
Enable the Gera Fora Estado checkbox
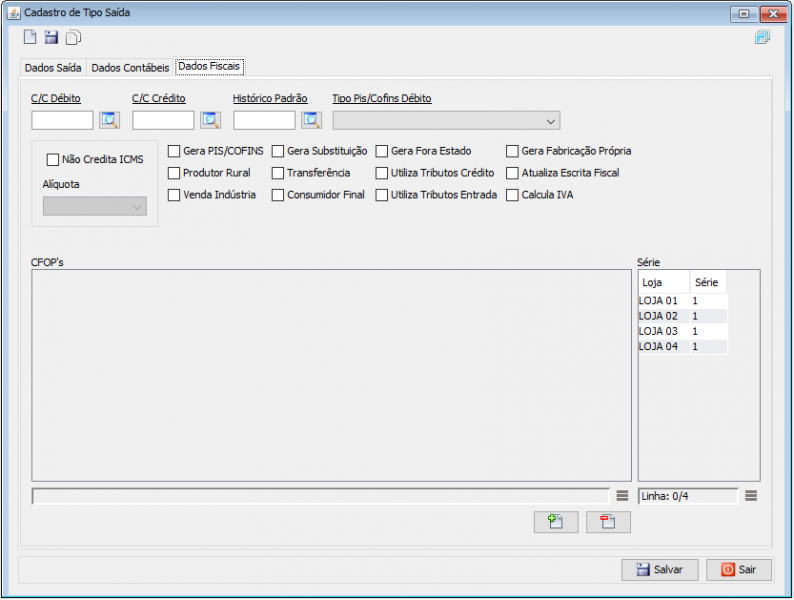(382, 151)
